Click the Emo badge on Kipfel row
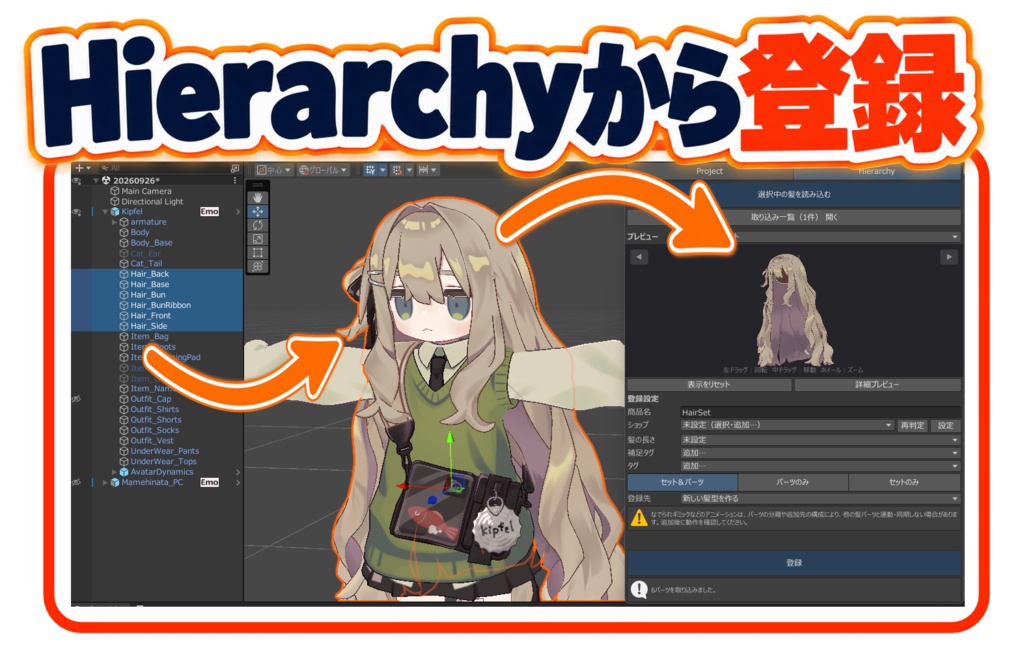The image size is (1024, 651). pyautogui.click(x=209, y=212)
